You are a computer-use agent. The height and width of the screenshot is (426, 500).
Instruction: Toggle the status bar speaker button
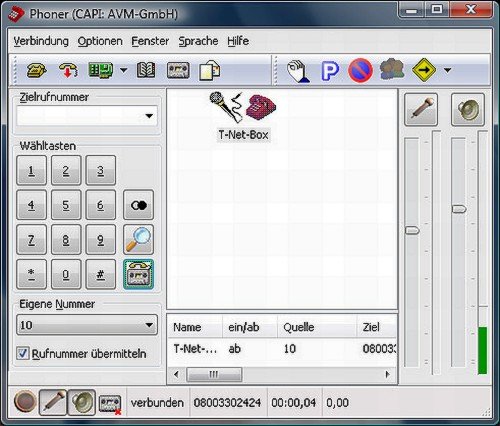pos(82,402)
